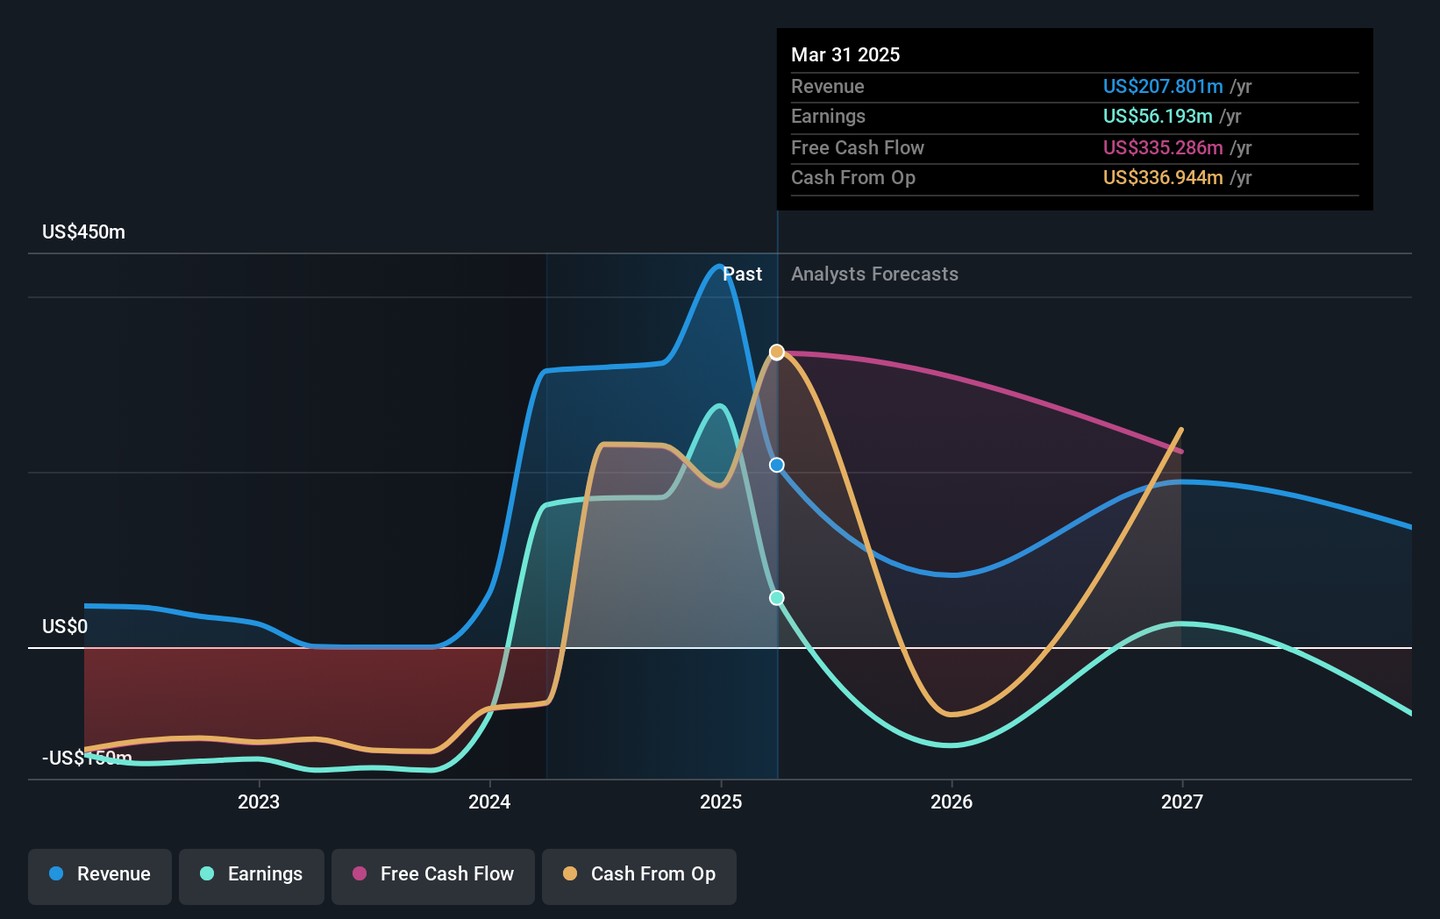Click the Past section label

(742, 274)
